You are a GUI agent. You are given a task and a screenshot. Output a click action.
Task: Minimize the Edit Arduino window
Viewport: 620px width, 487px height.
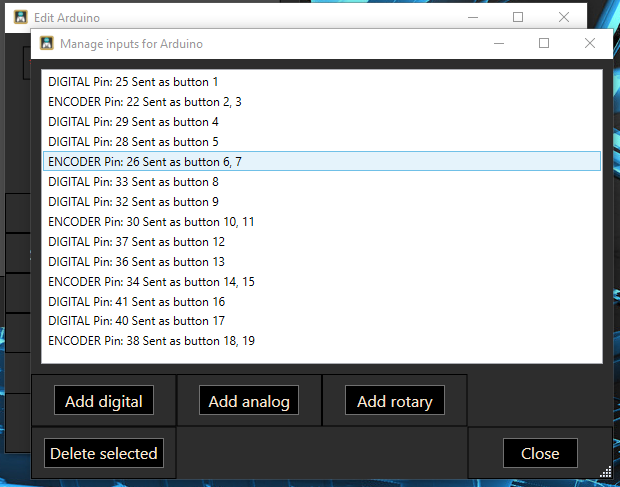pos(473,17)
